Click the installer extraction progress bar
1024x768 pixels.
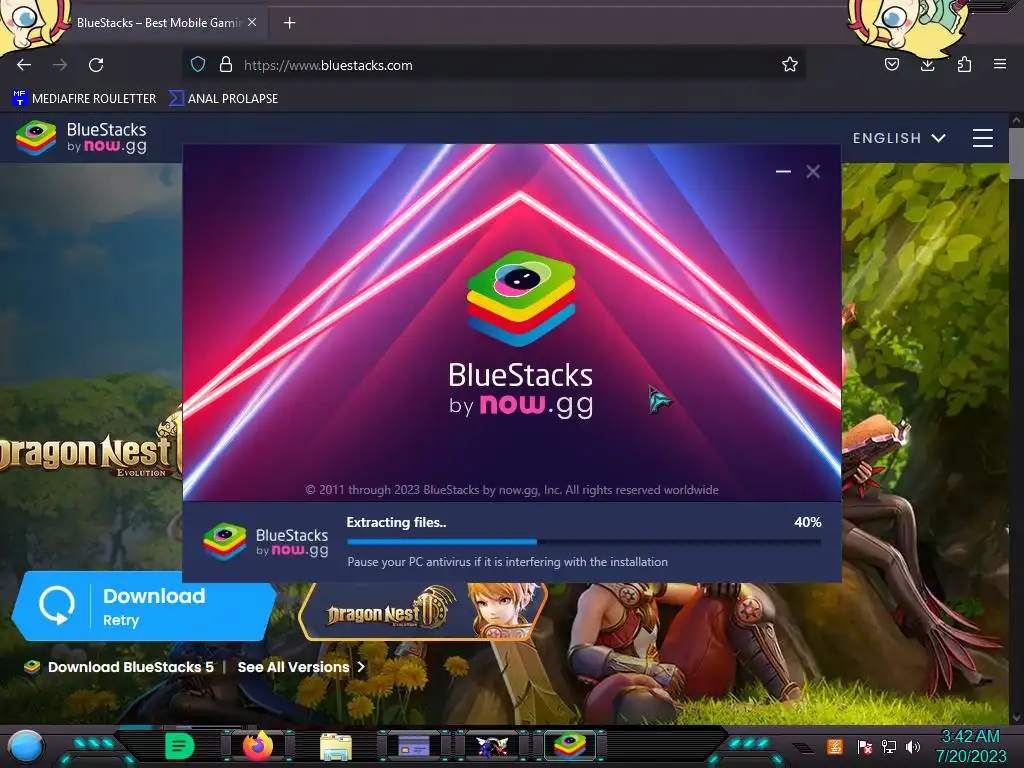click(x=584, y=541)
